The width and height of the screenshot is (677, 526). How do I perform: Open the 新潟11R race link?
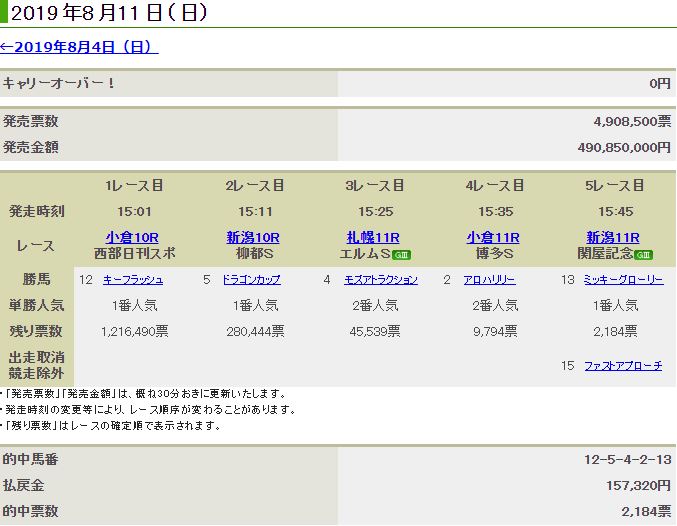tap(614, 237)
